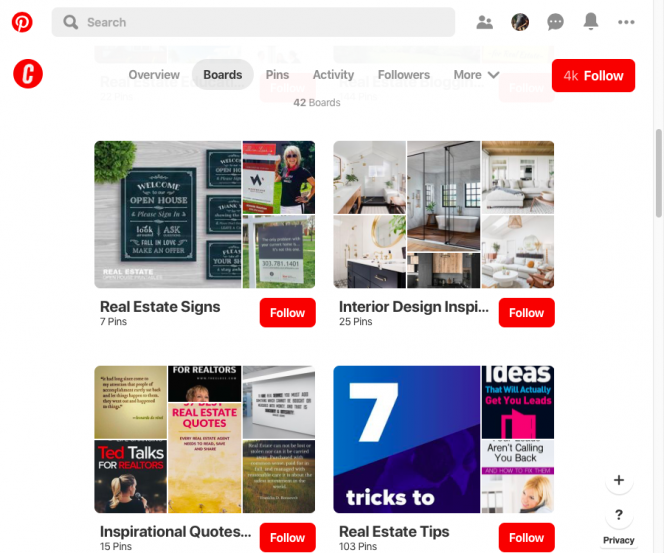Open the user profile avatar
Viewport: 664px width, 553px height.
pos(520,22)
